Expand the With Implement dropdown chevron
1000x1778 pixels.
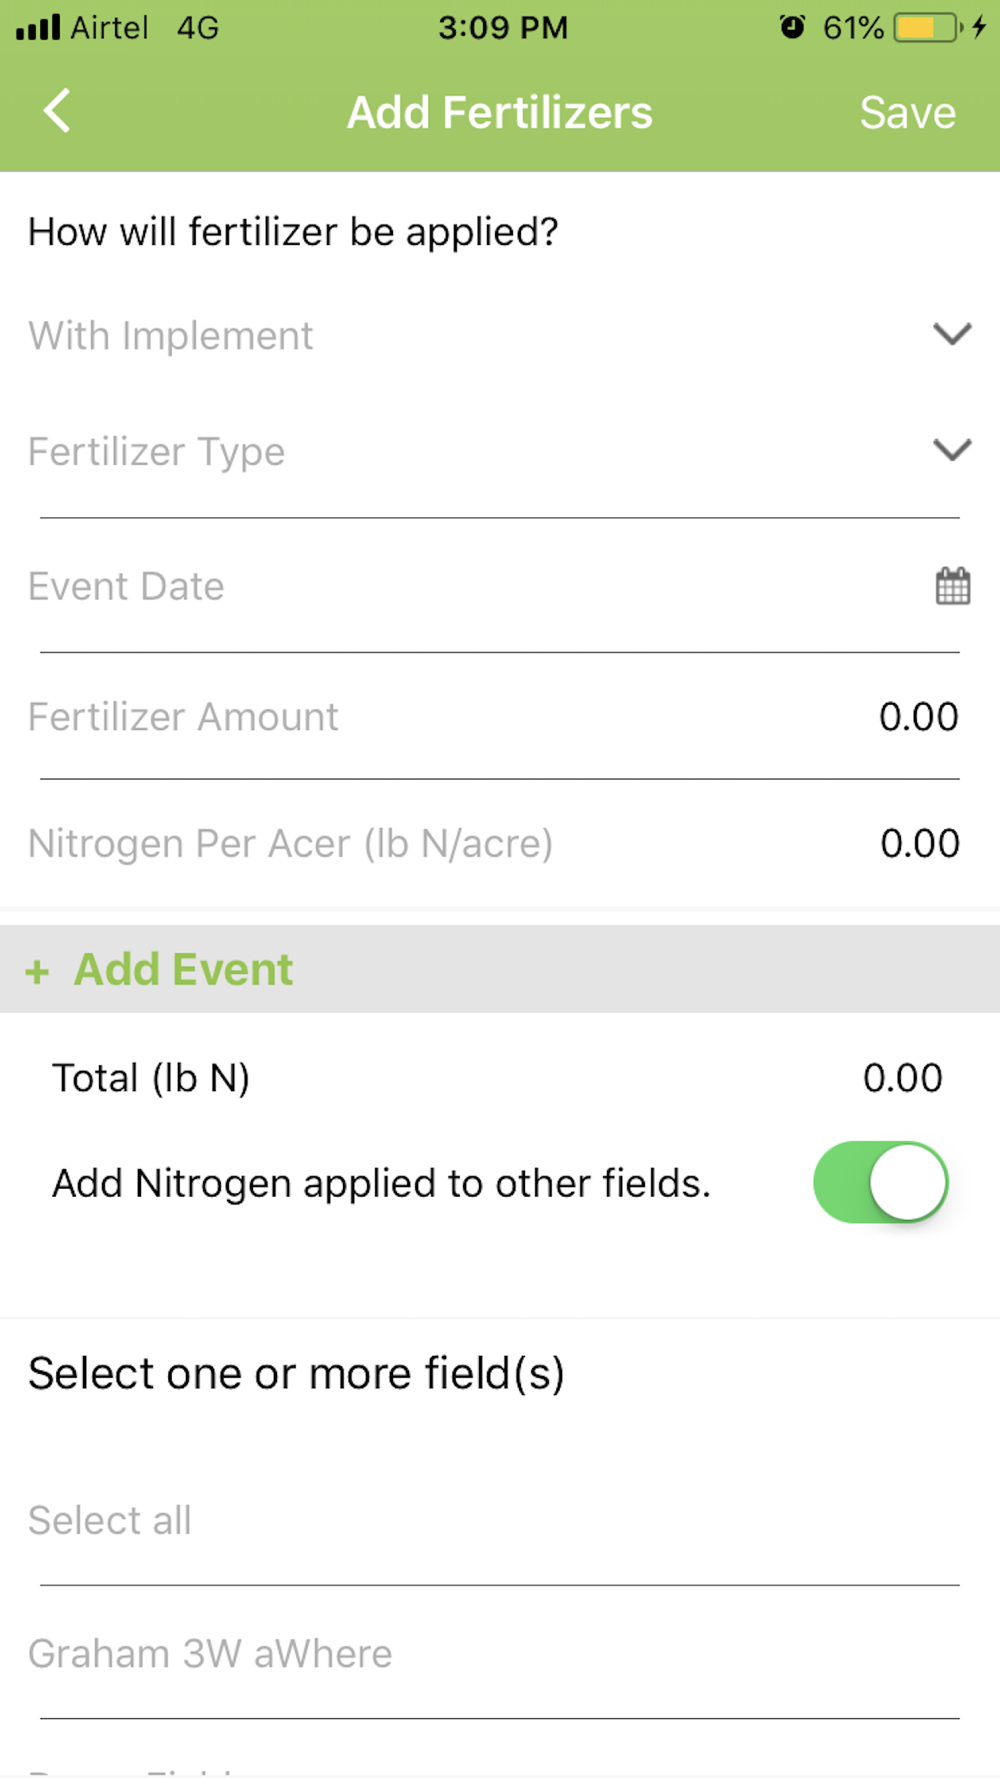(952, 334)
